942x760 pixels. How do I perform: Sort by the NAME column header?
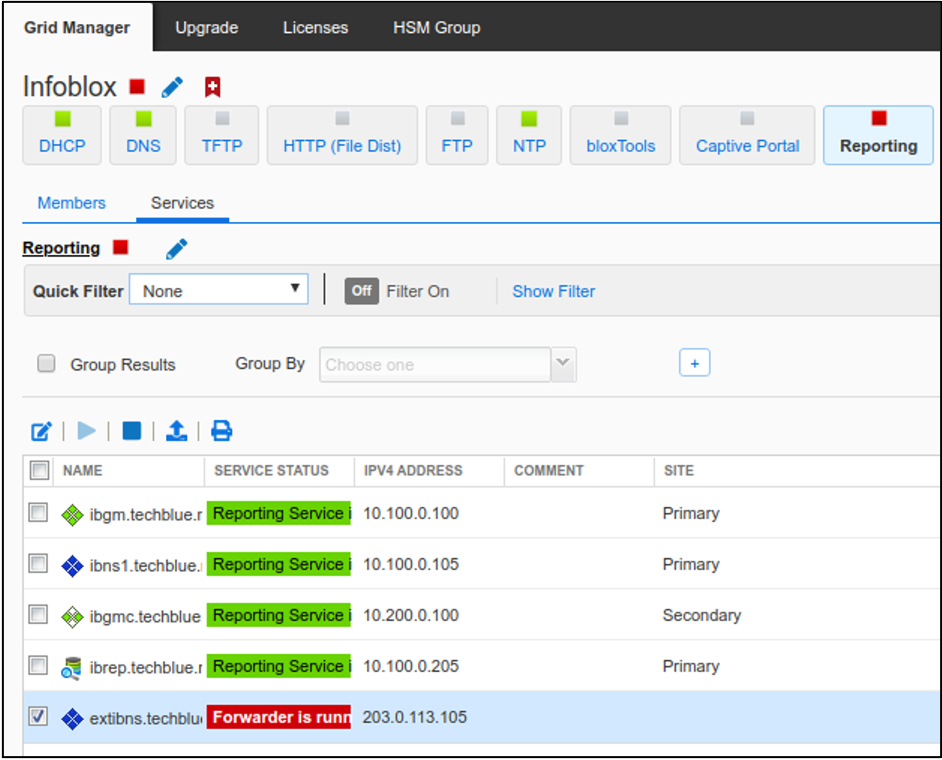(83, 470)
